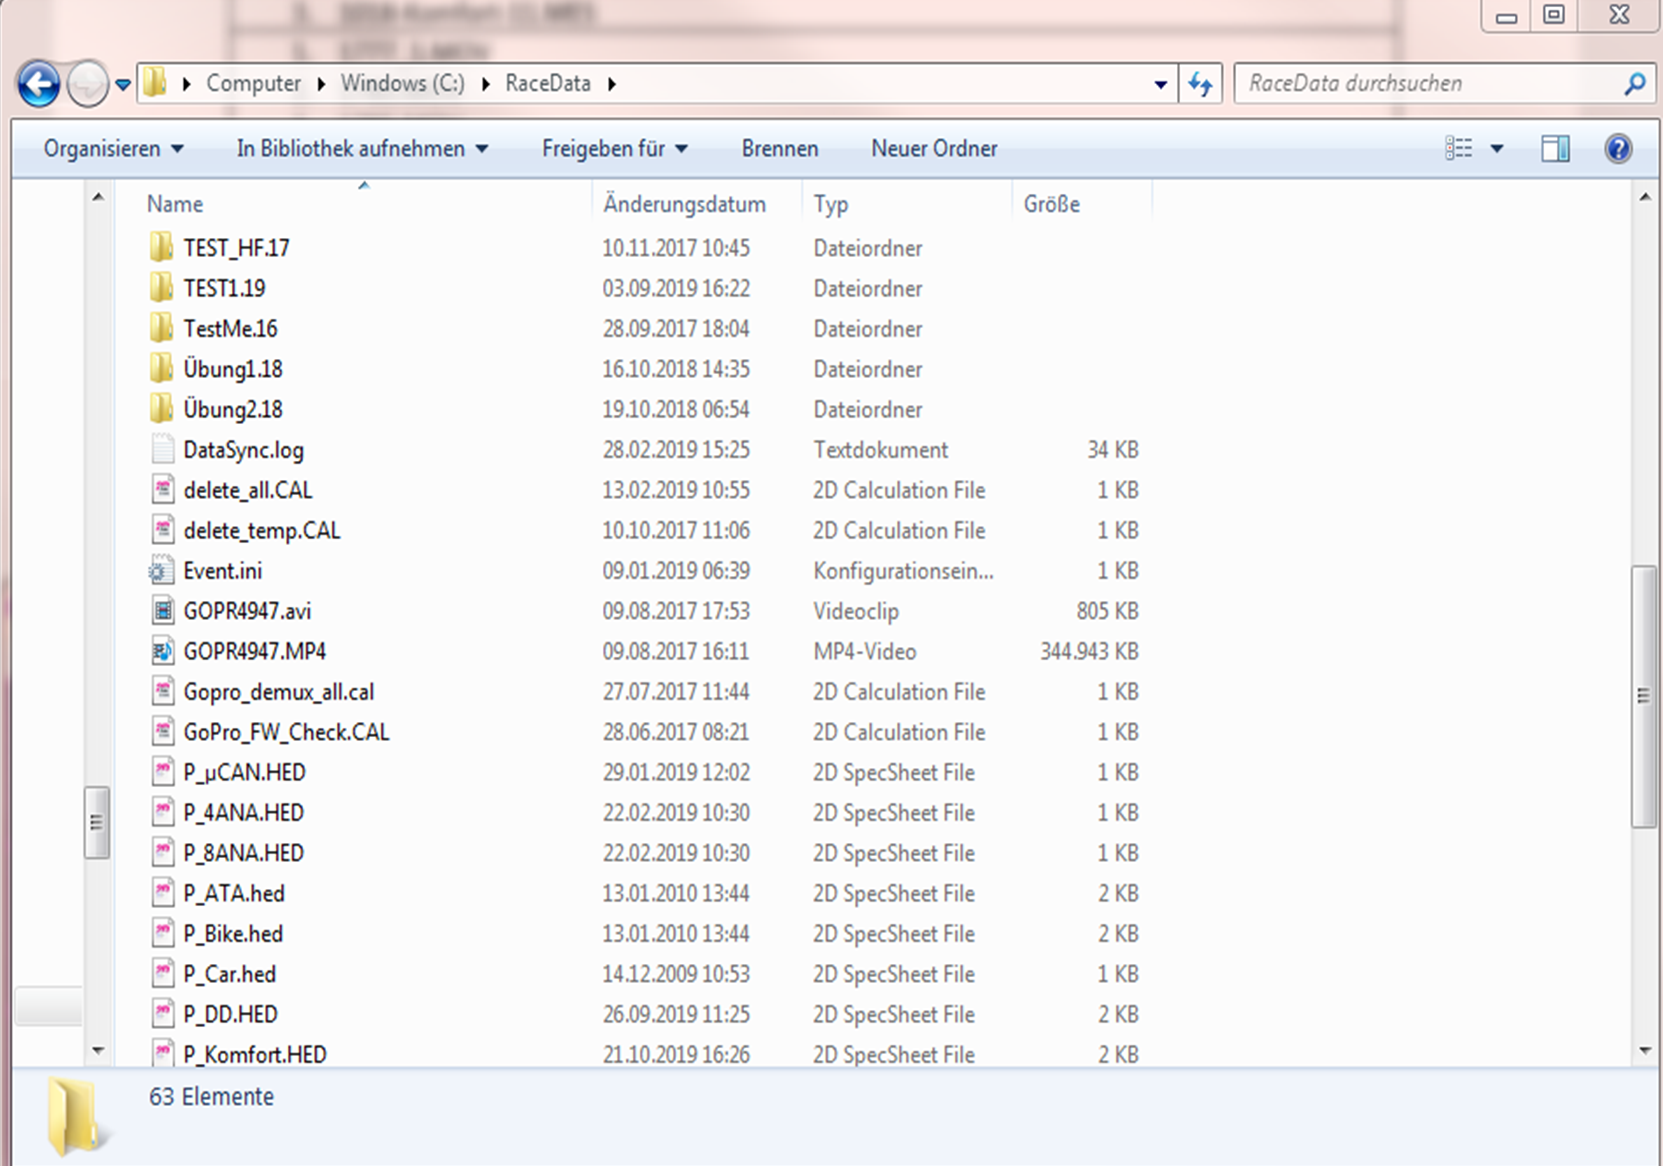This screenshot has width=1663, height=1166.
Task: Select the TEST_HF.17 folder icon
Action: point(162,248)
